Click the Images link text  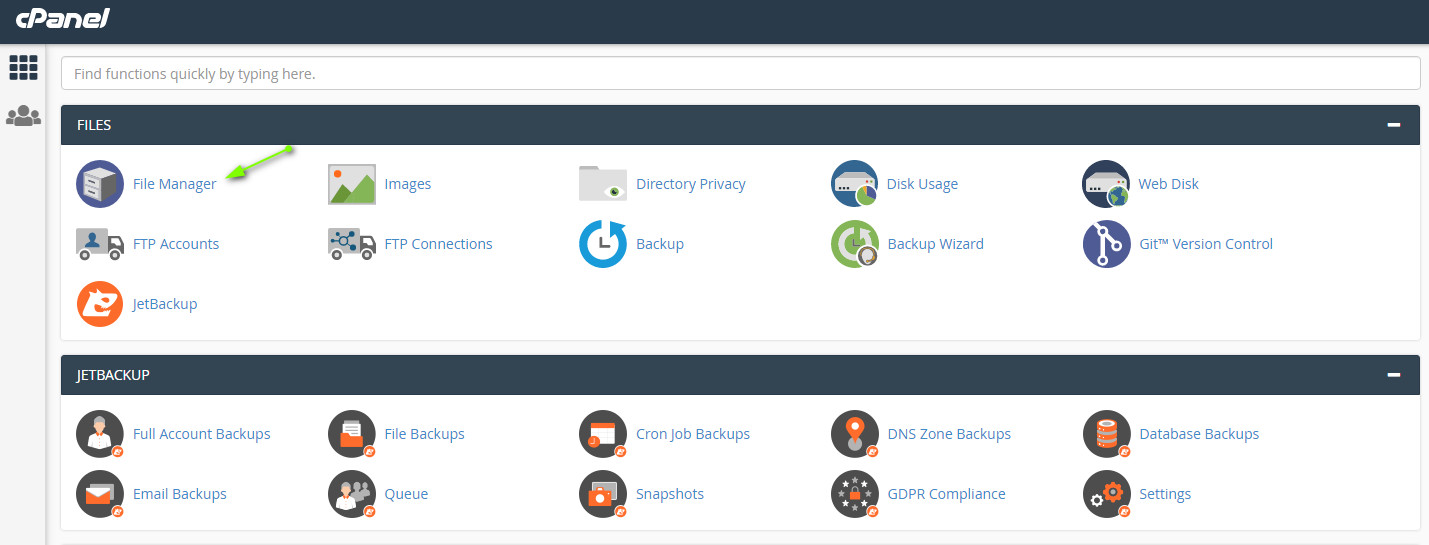(x=408, y=184)
